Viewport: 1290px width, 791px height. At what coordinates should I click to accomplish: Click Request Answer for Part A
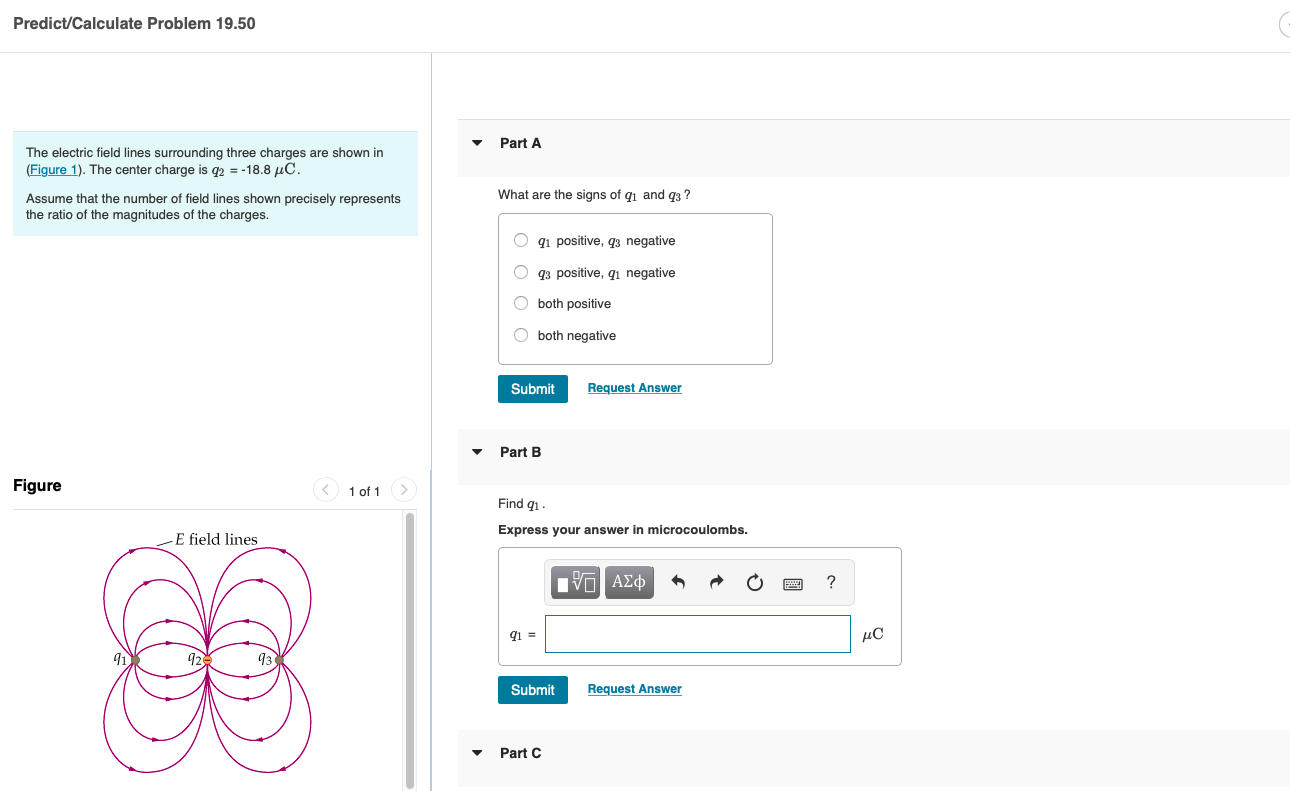coord(635,388)
